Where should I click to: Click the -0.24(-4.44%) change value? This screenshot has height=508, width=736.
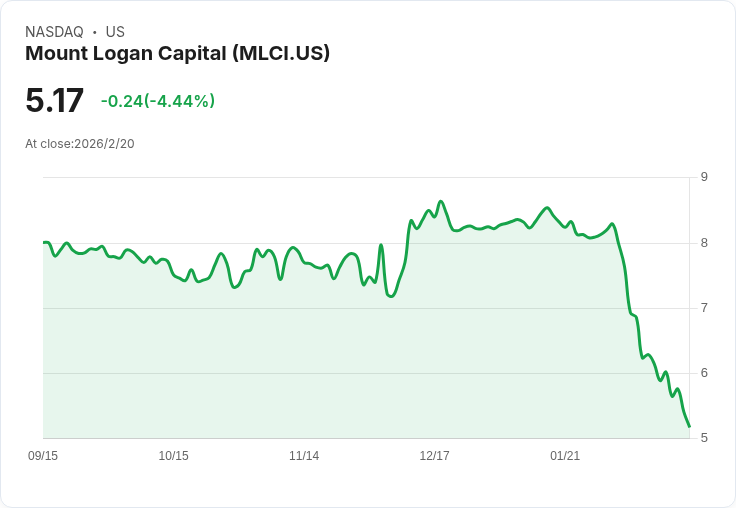[158, 101]
